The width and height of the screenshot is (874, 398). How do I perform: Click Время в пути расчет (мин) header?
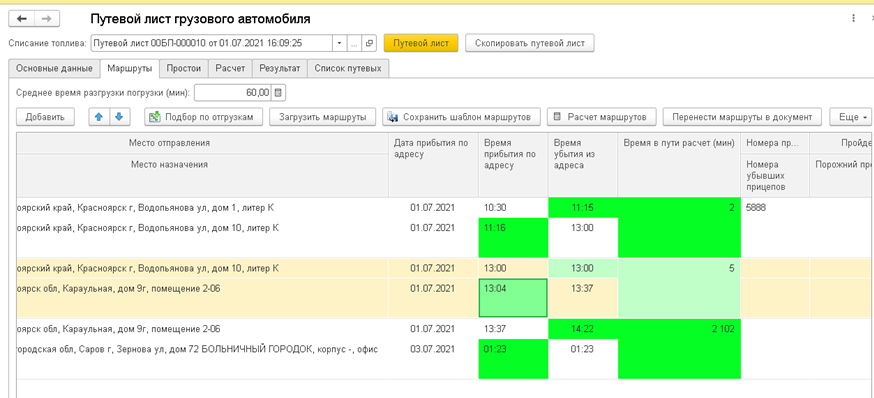(x=678, y=165)
